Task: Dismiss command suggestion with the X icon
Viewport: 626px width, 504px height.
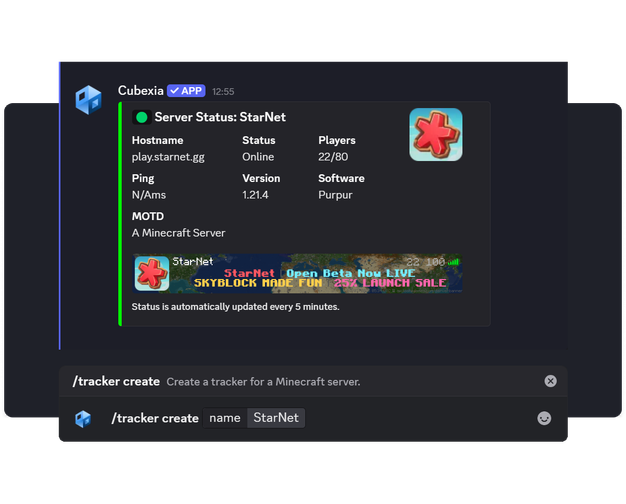Action: point(550,381)
